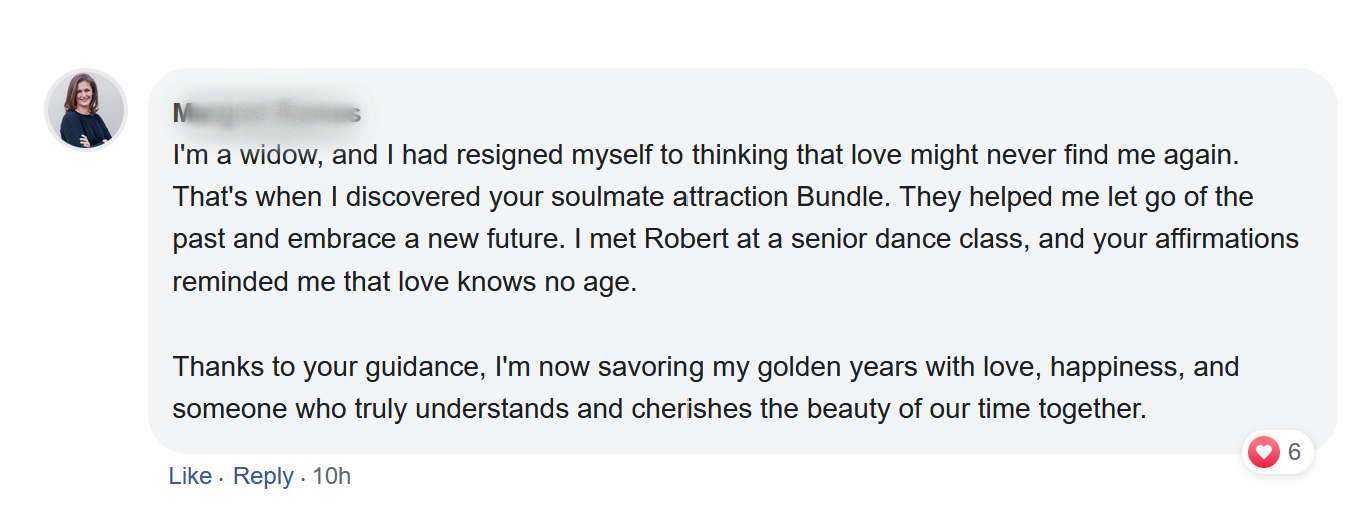Click the blurred commenter name
The height and width of the screenshot is (518, 1370).
pyautogui.click(x=267, y=113)
